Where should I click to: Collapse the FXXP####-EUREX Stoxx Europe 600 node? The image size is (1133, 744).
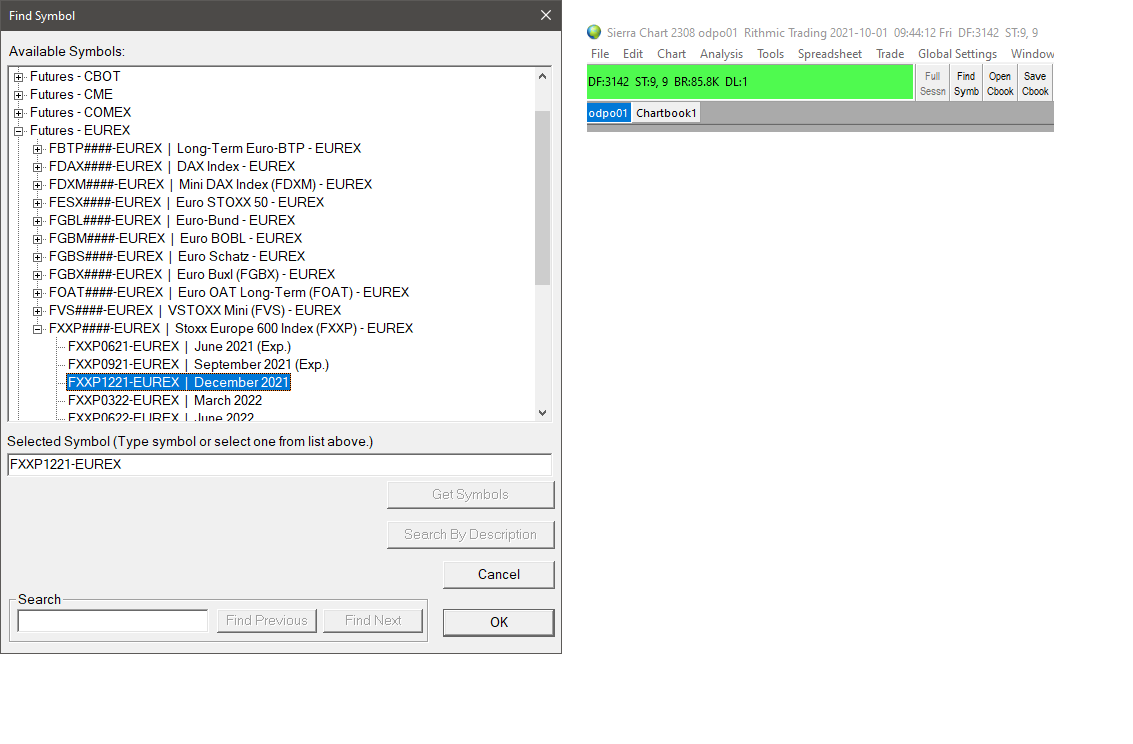point(38,329)
